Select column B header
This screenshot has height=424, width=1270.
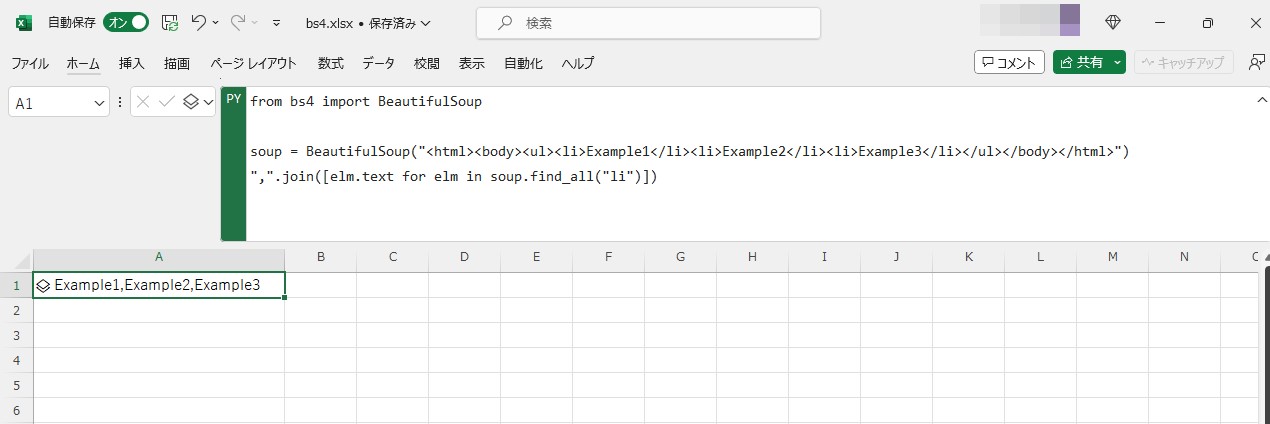(320, 257)
